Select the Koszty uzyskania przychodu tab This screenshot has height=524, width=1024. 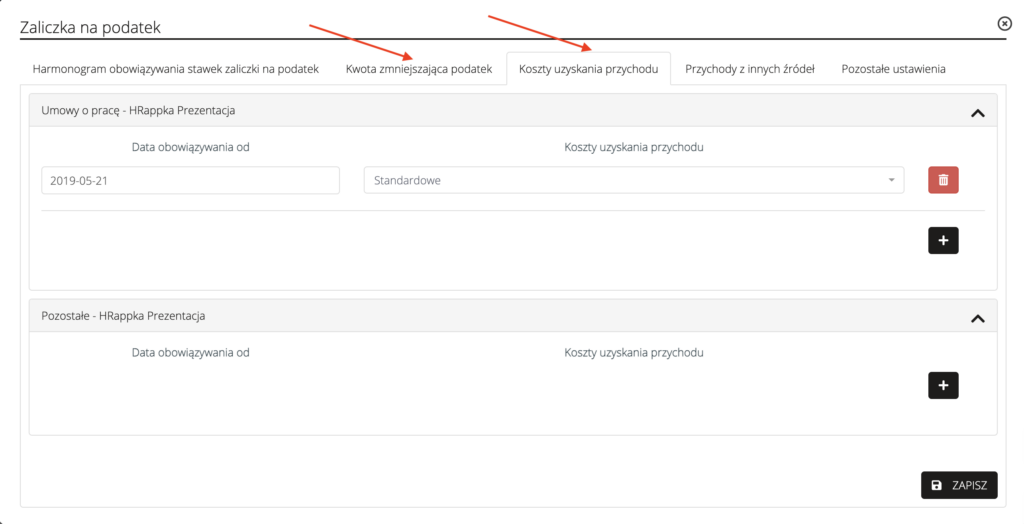click(x=588, y=69)
